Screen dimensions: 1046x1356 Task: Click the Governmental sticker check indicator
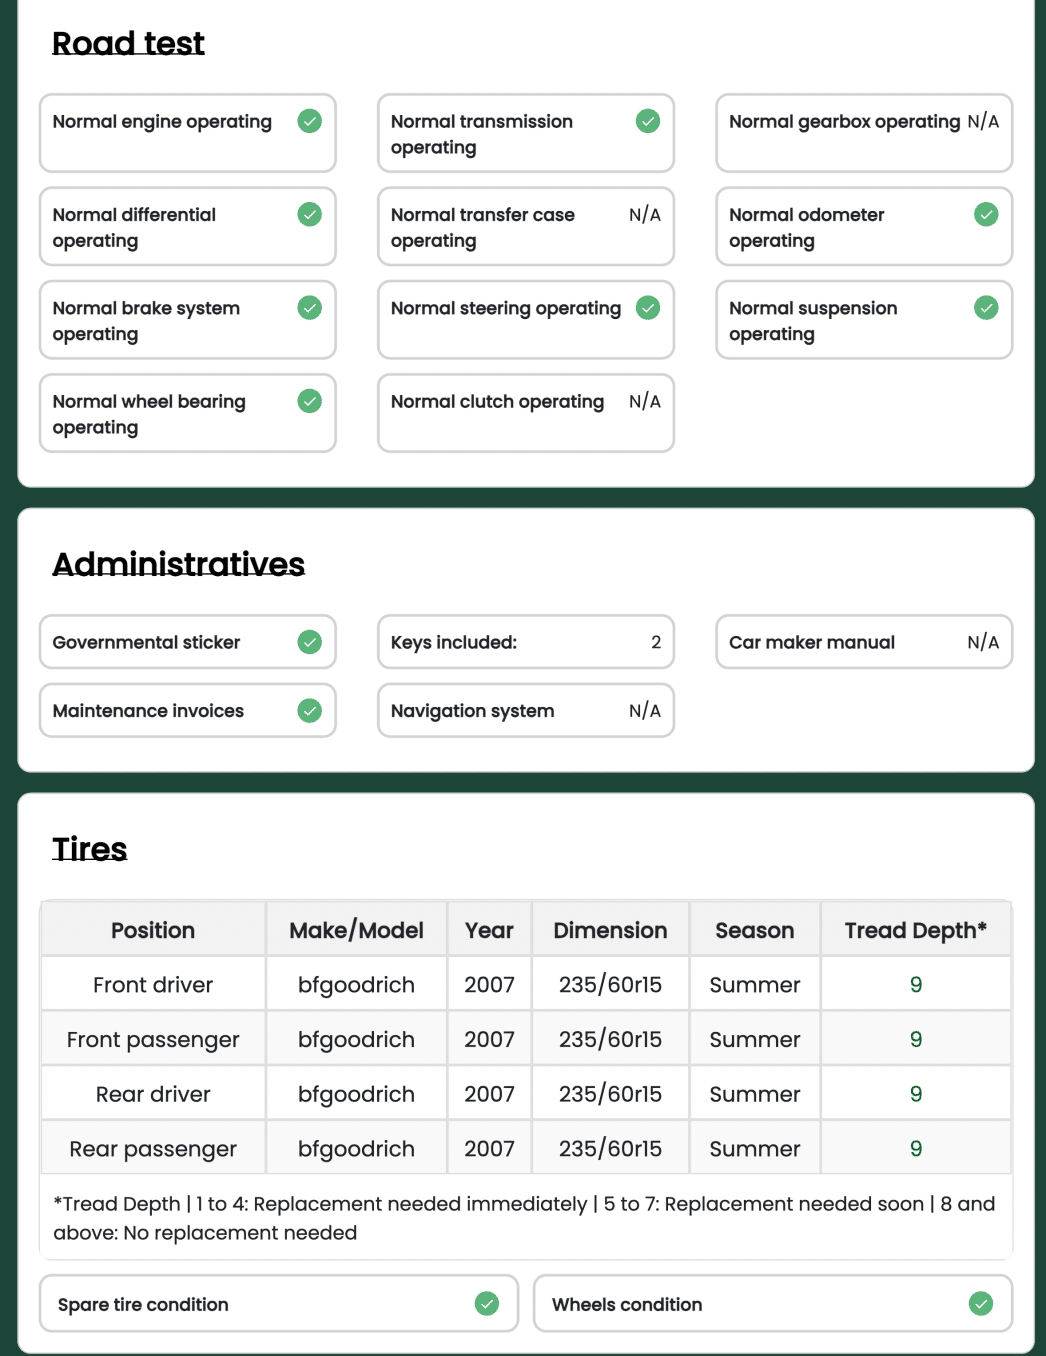point(310,642)
